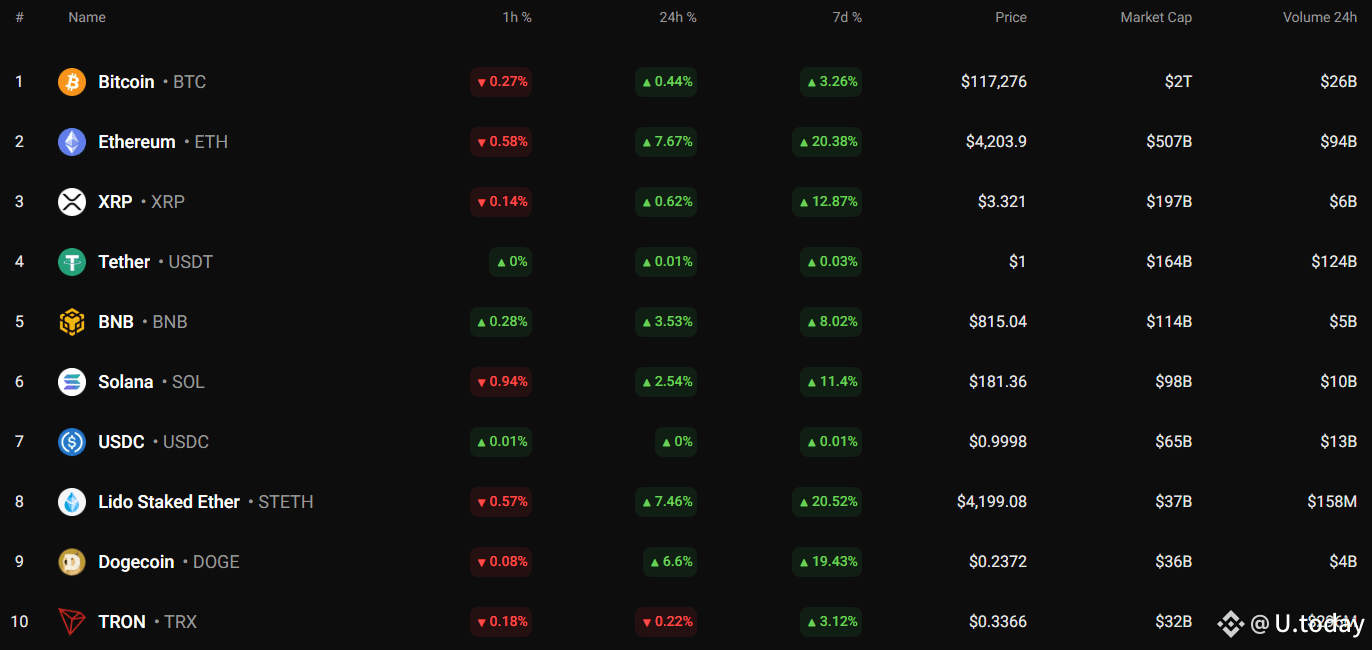Click the BNB yellow logo icon
This screenshot has height=650, width=1372.
click(x=72, y=322)
